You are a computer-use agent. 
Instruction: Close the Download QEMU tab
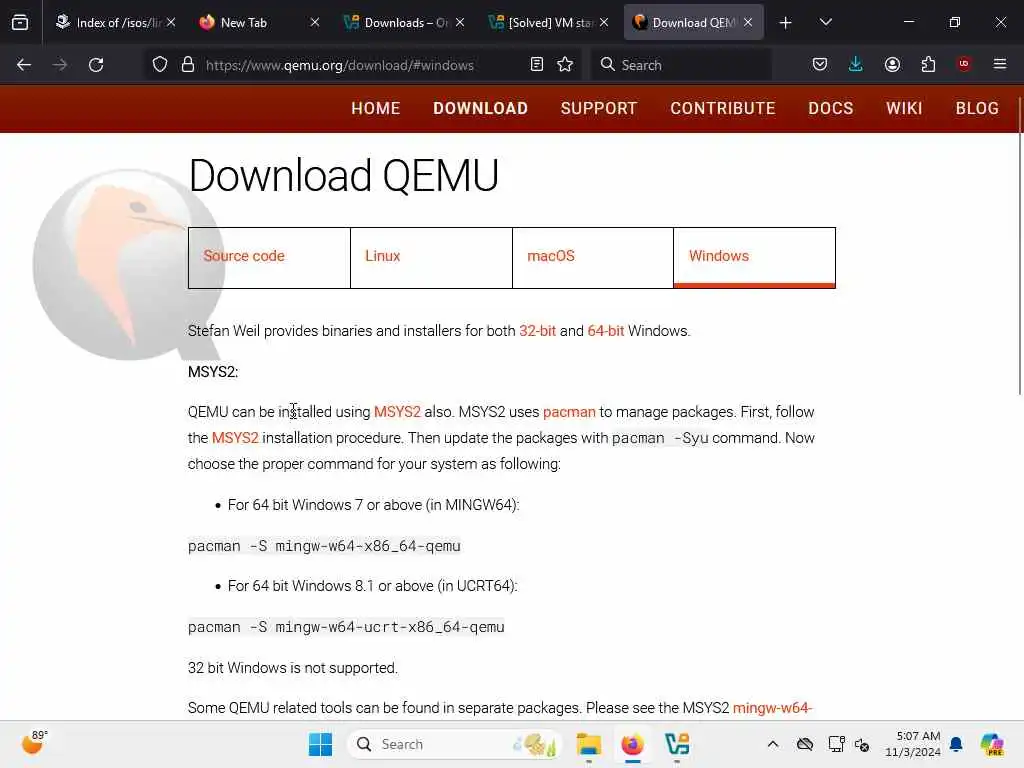pos(748,22)
